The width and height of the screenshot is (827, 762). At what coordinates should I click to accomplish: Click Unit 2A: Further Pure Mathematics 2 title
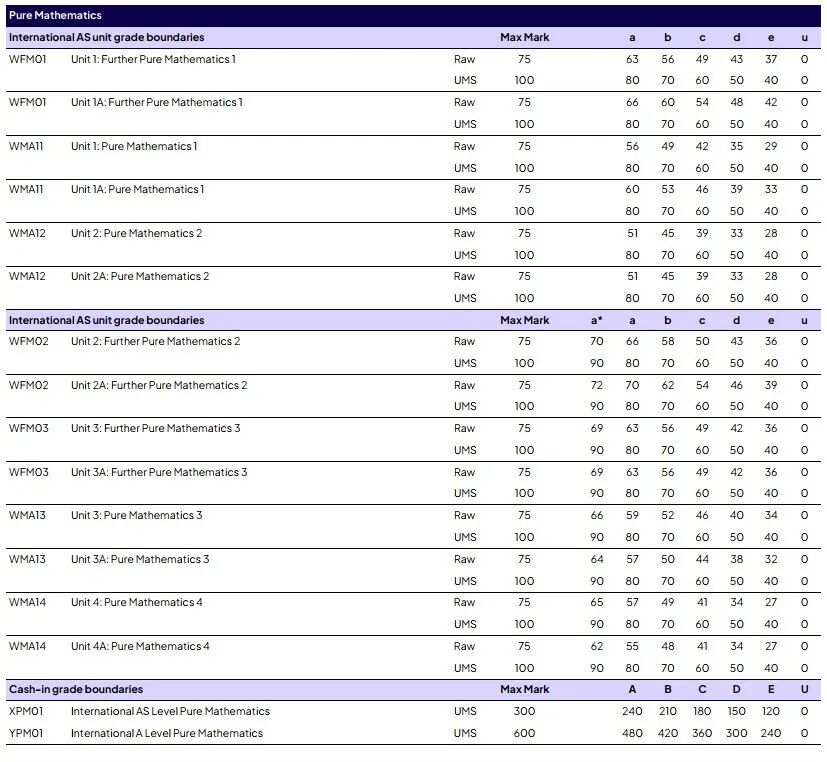coord(159,385)
